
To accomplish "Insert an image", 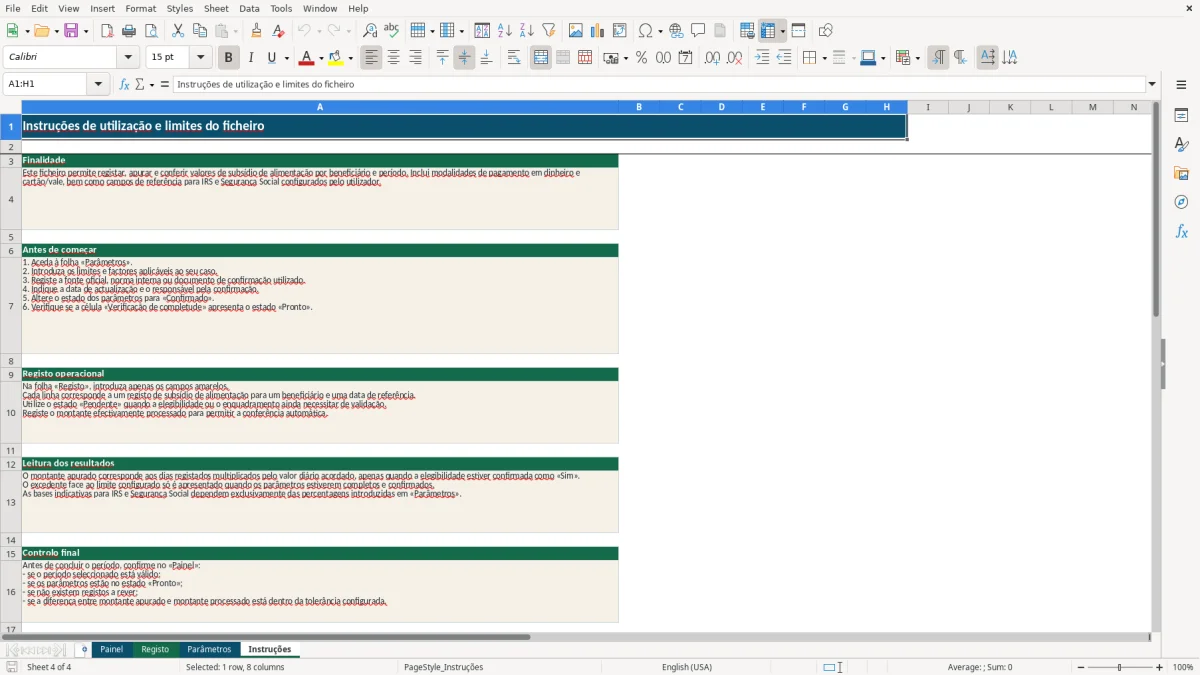I will coord(576,31).
